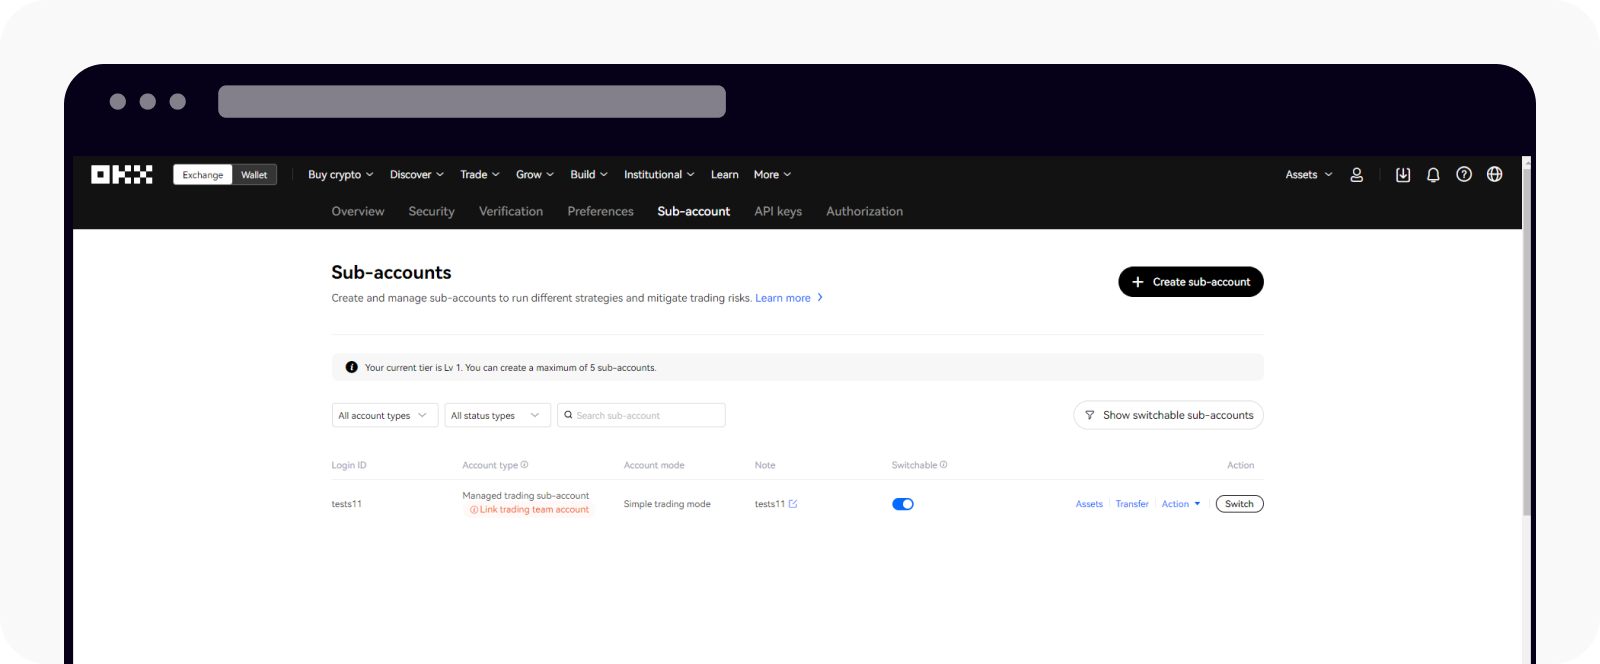Expand the All status types dropdown

click(x=497, y=415)
